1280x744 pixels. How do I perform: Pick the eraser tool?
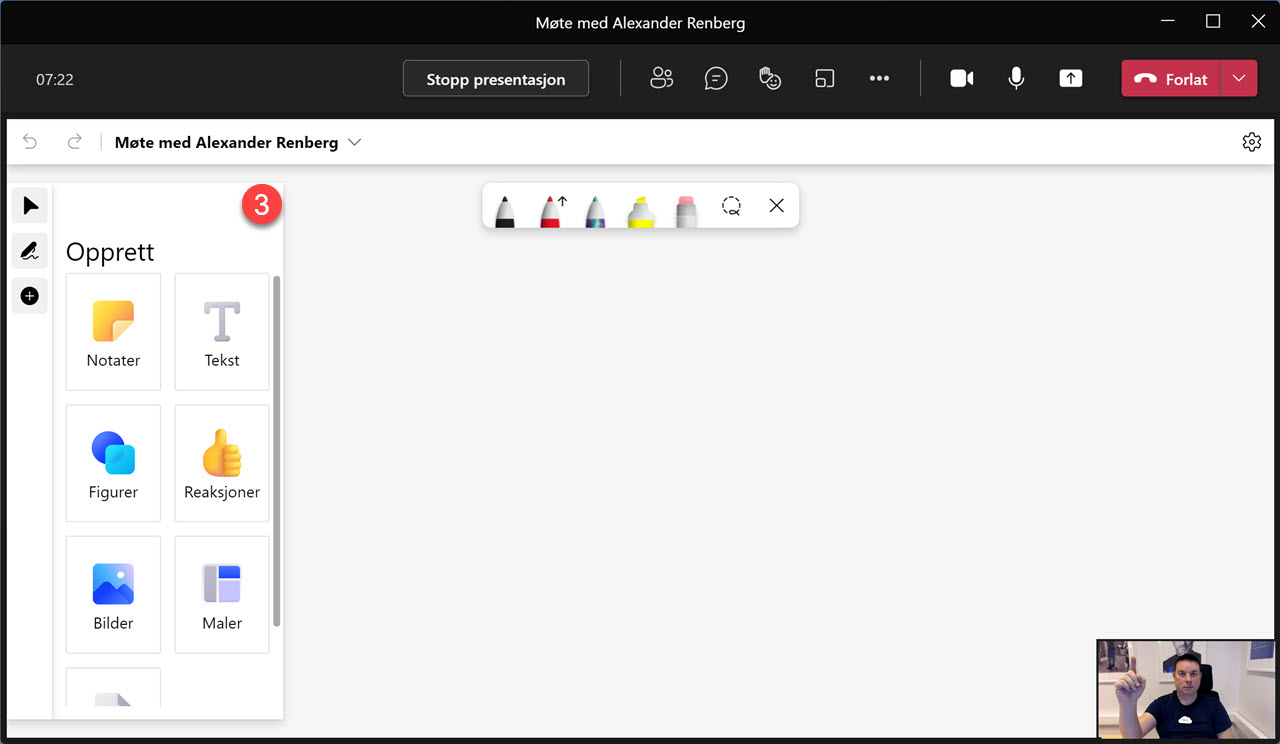click(686, 209)
